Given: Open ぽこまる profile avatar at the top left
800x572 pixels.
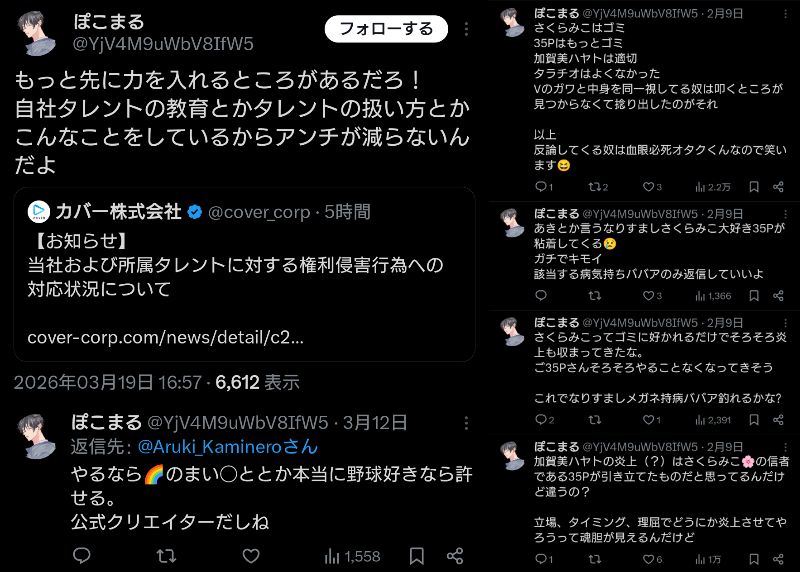Looking at the screenshot, I should click(x=37, y=33).
